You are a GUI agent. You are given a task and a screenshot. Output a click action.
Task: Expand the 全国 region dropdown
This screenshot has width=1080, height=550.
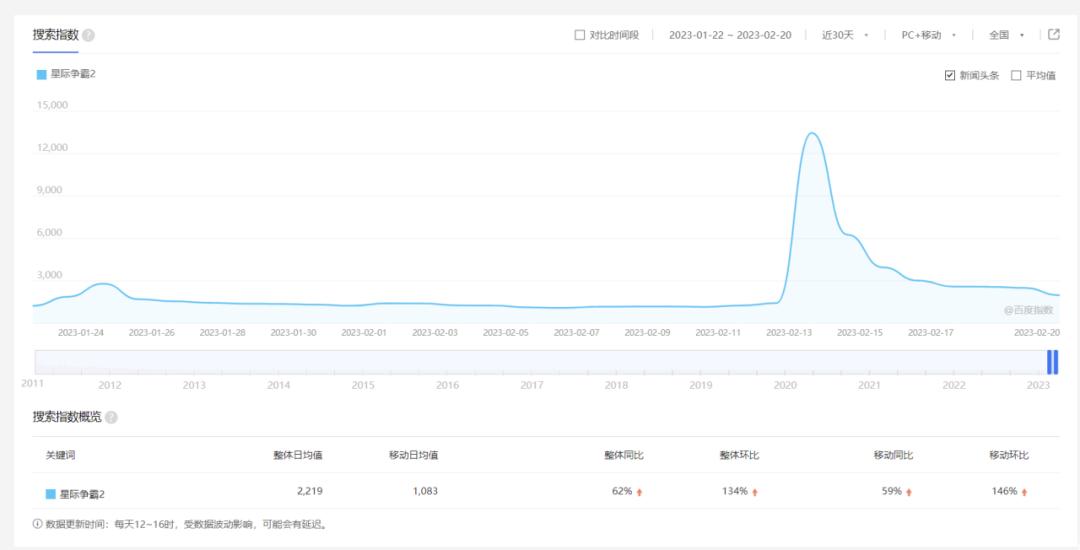tap(1006, 35)
